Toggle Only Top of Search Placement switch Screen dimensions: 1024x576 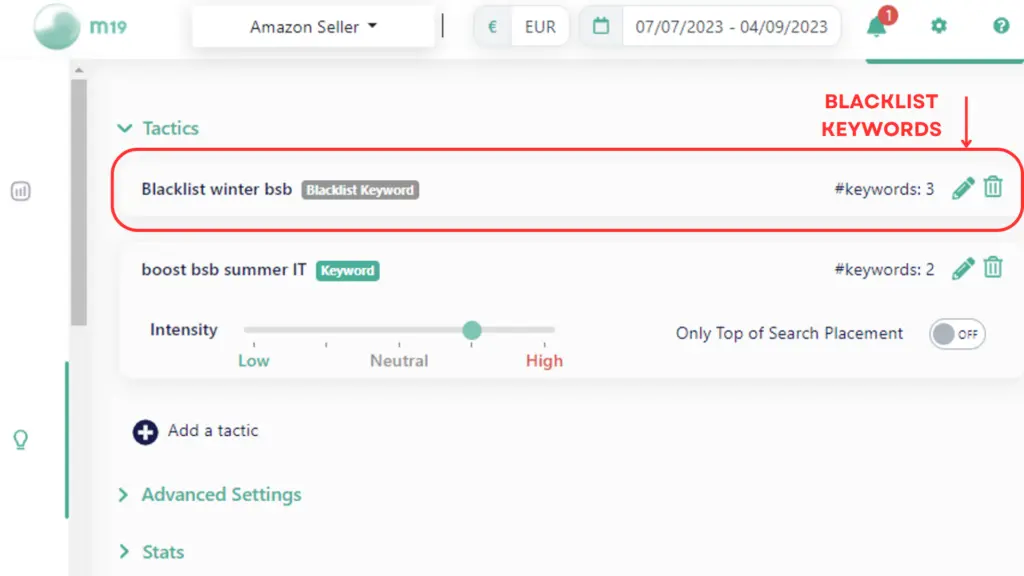[957, 334]
